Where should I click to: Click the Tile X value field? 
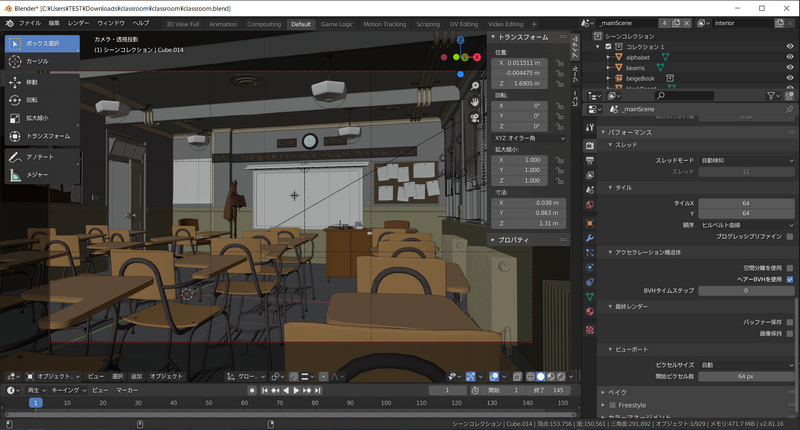pos(747,202)
